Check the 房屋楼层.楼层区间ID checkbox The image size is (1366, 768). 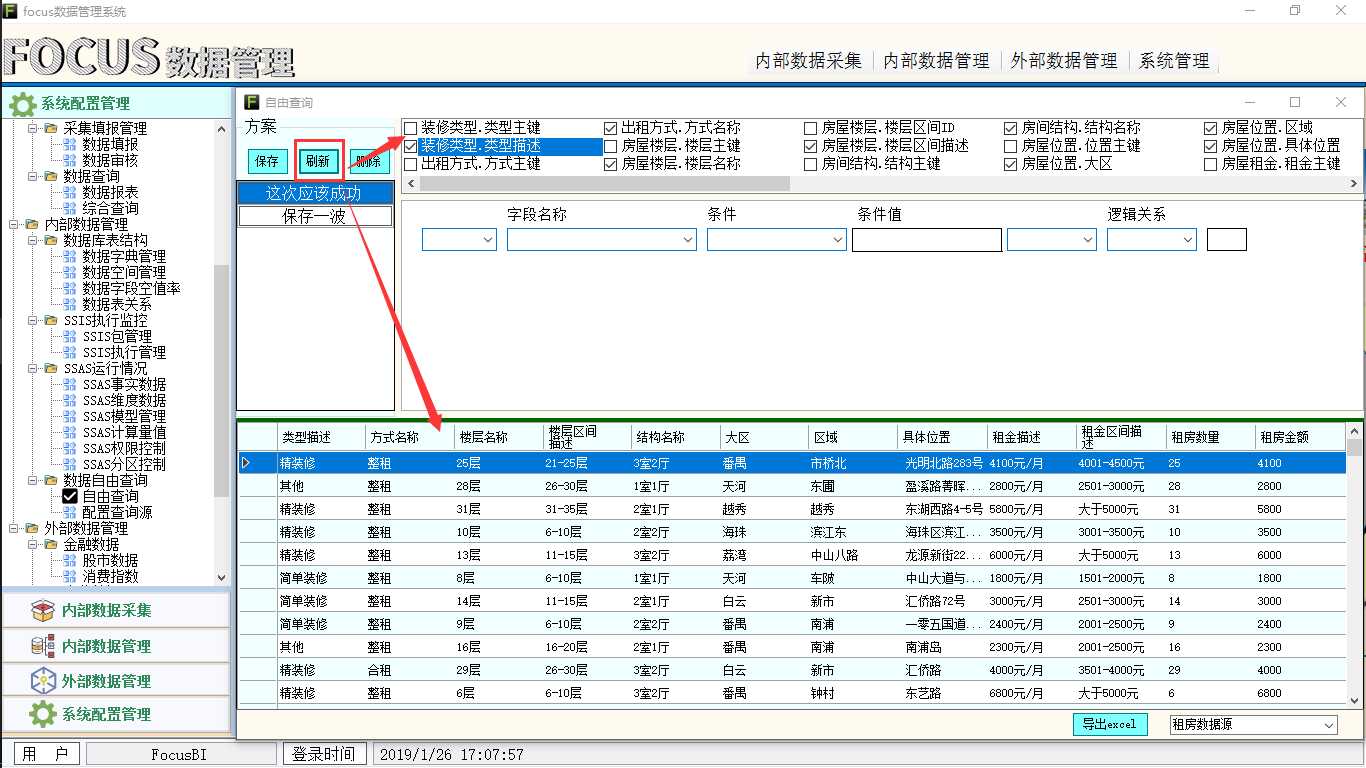tap(811, 128)
